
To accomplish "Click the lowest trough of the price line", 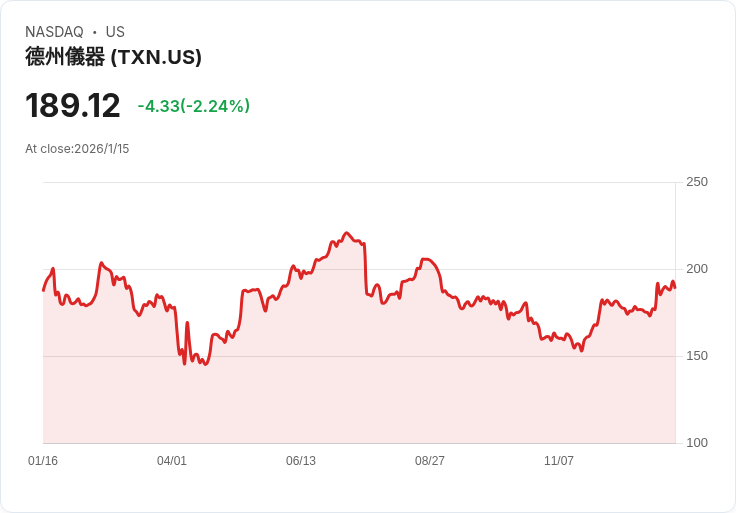I will (x=204, y=364).
